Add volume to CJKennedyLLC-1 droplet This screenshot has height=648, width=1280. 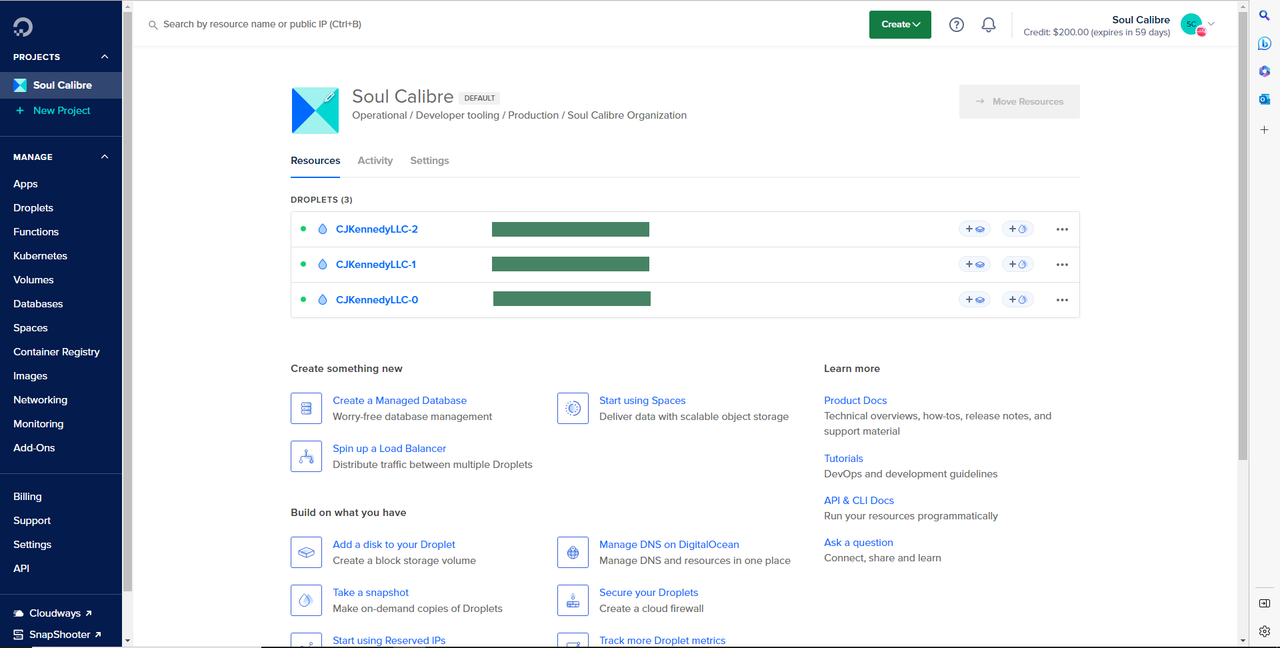pos(975,264)
